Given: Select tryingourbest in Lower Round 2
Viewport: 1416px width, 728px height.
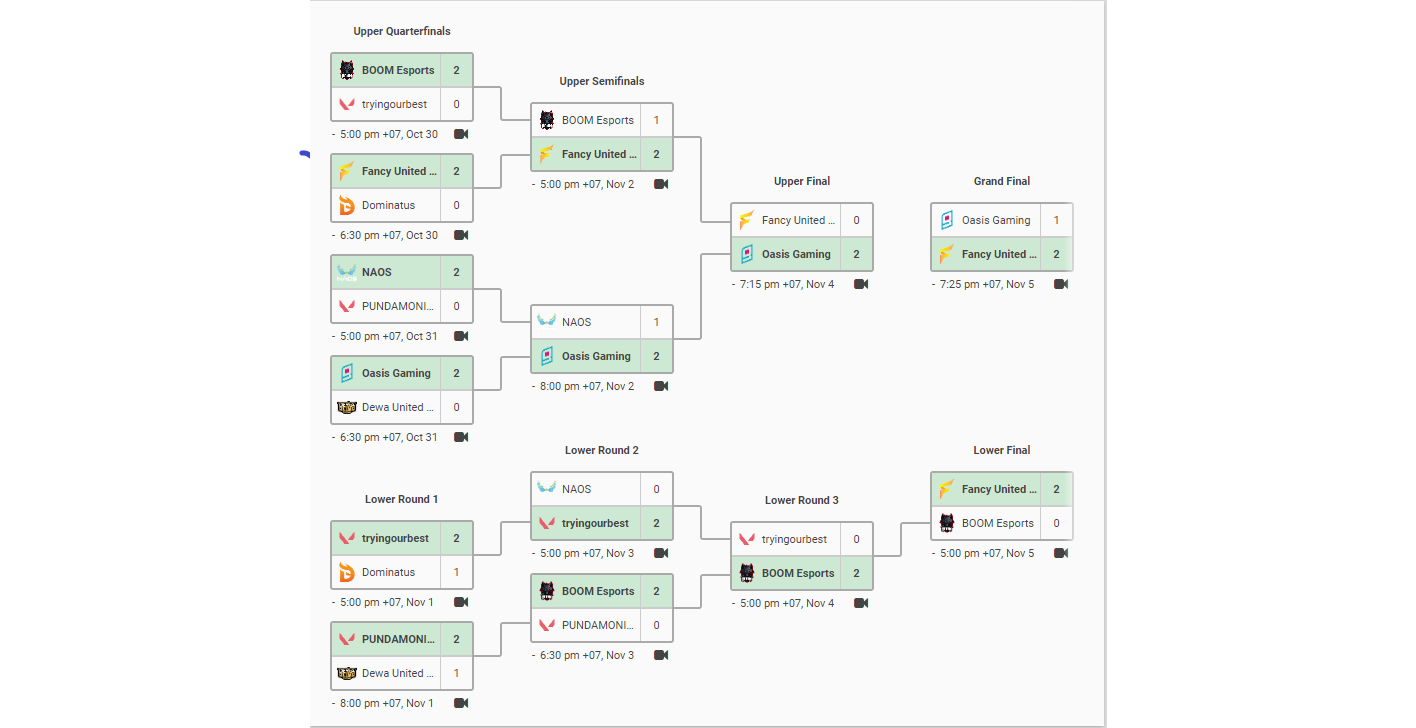Looking at the screenshot, I should click(x=586, y=523).
